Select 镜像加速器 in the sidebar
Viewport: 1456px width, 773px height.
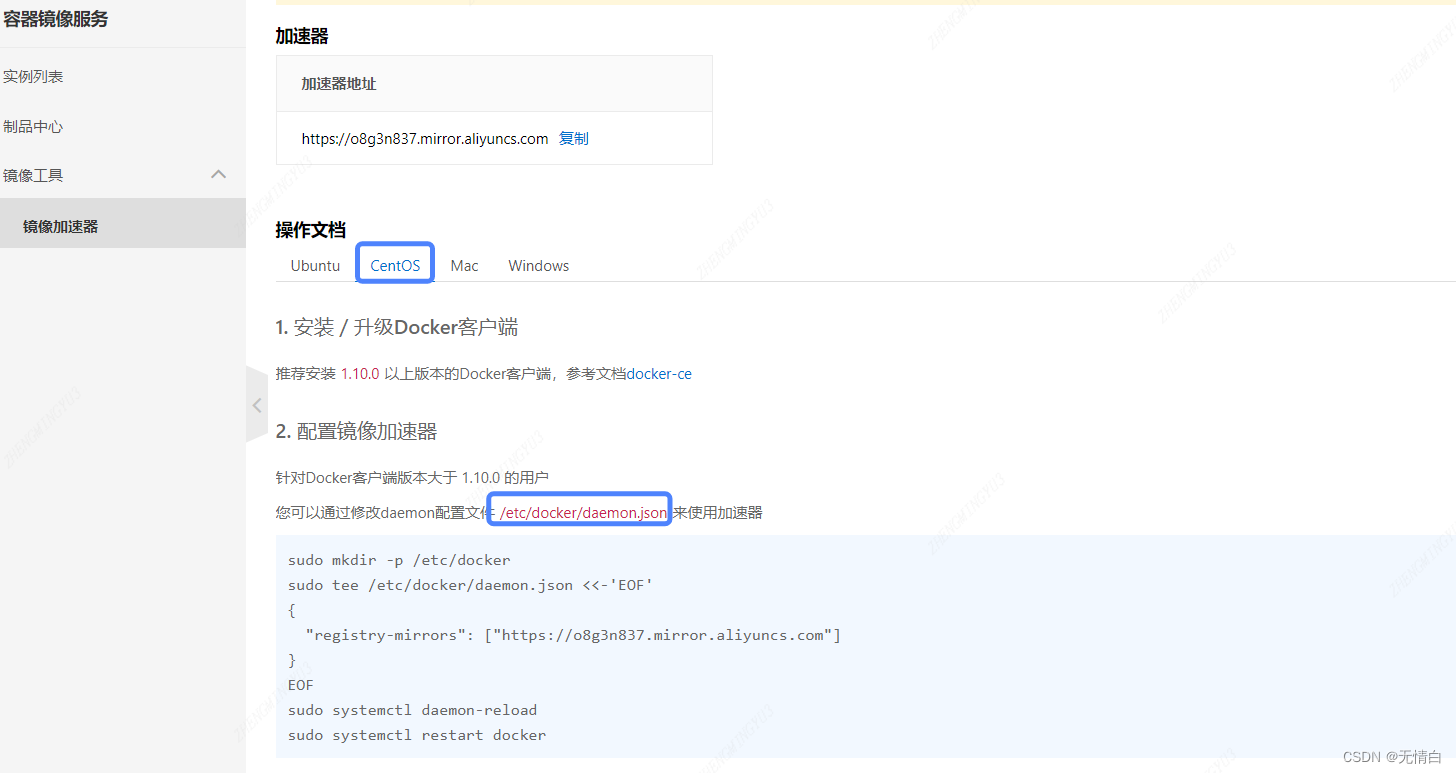61,226
